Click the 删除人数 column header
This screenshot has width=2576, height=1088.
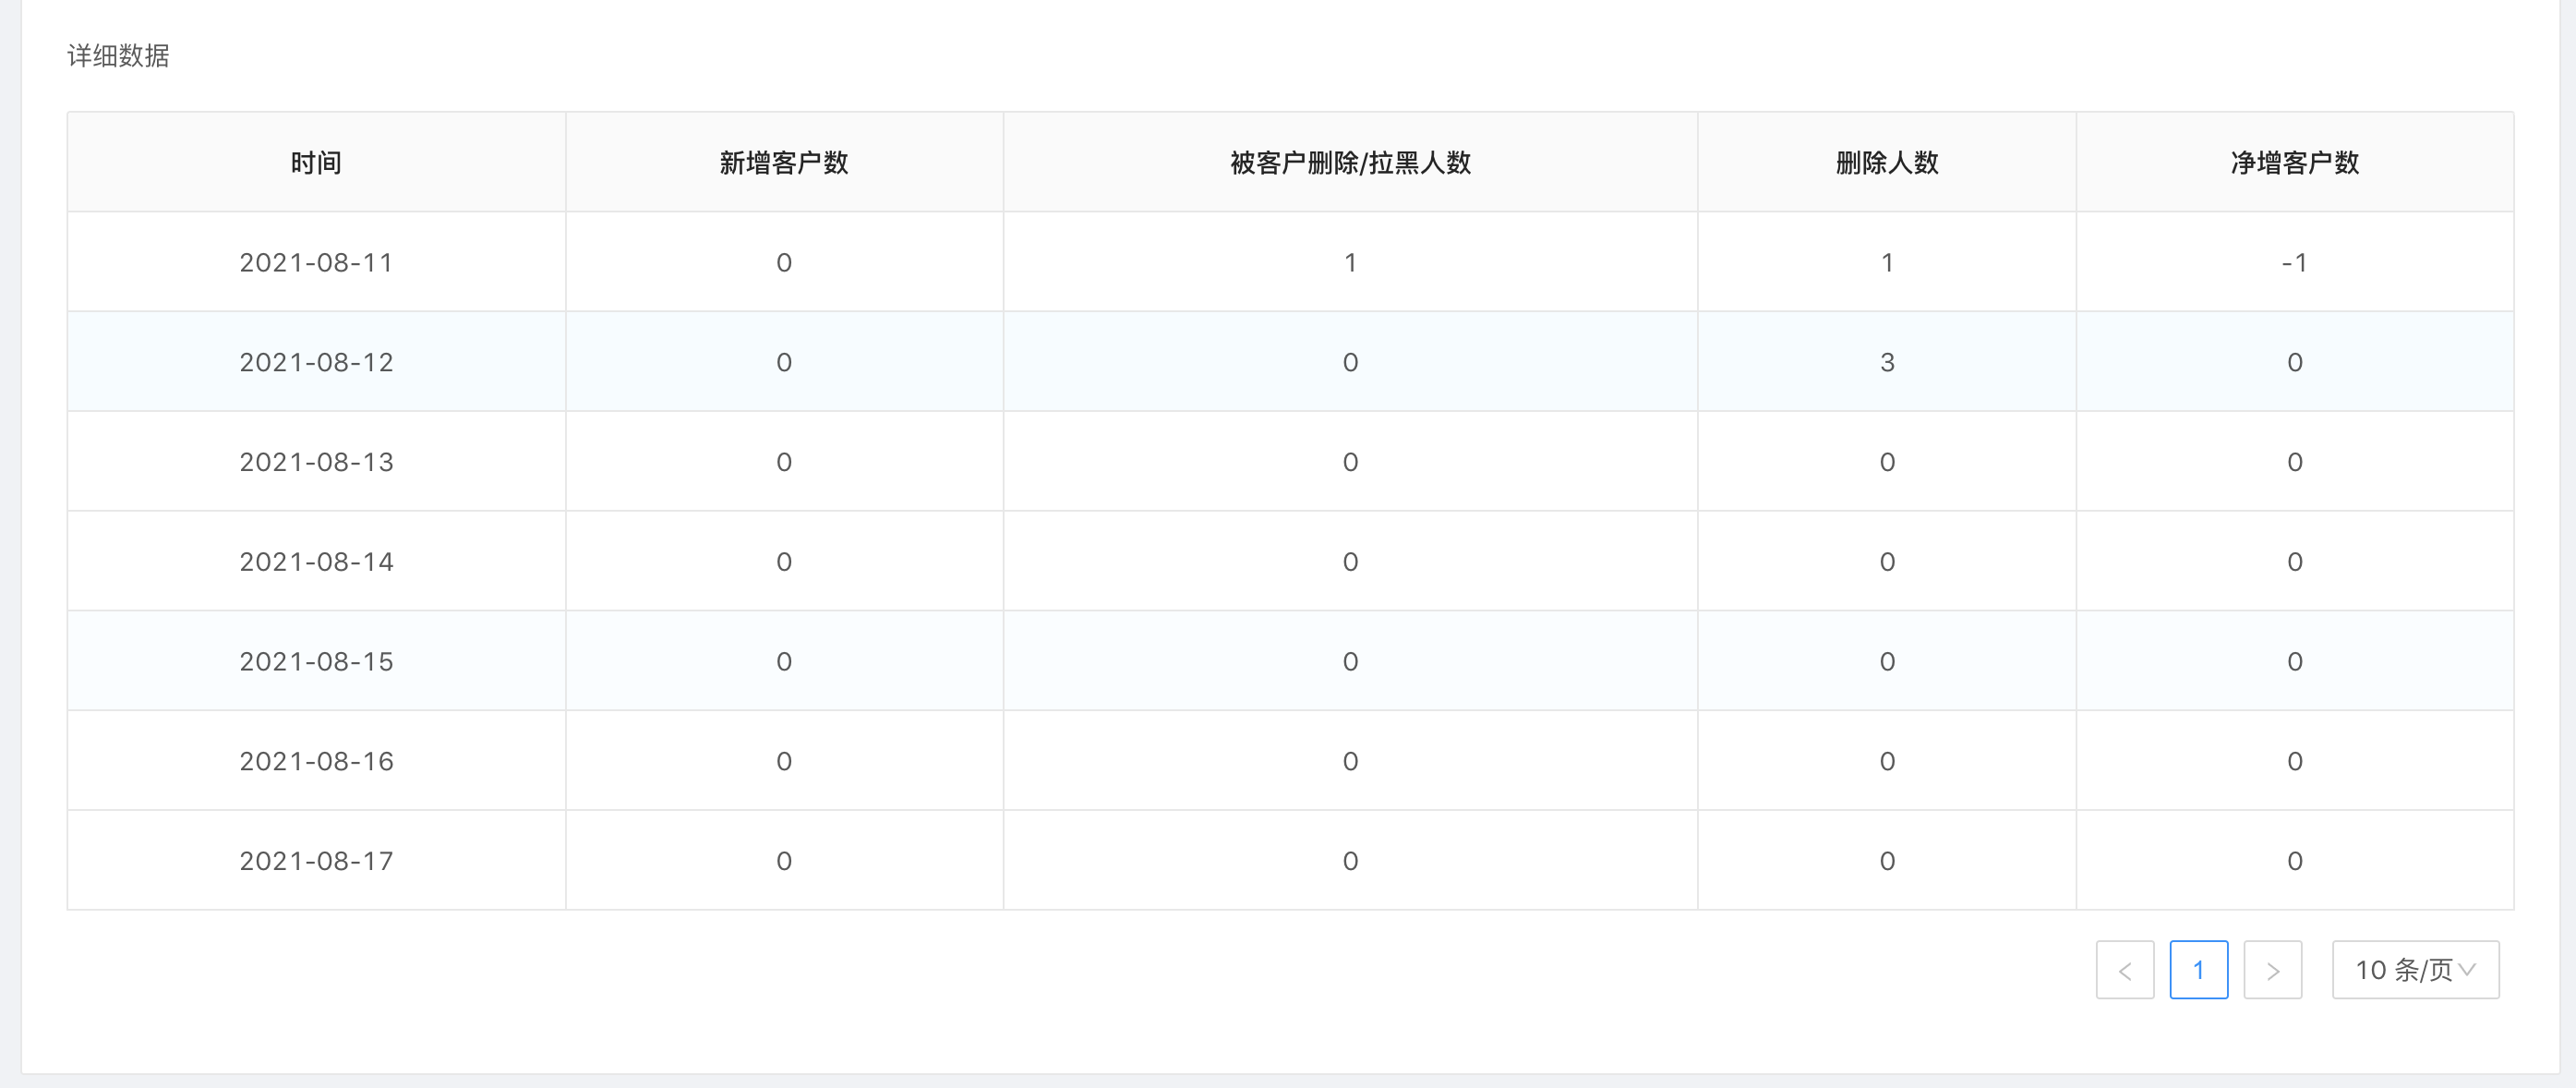pos(1887,163)
